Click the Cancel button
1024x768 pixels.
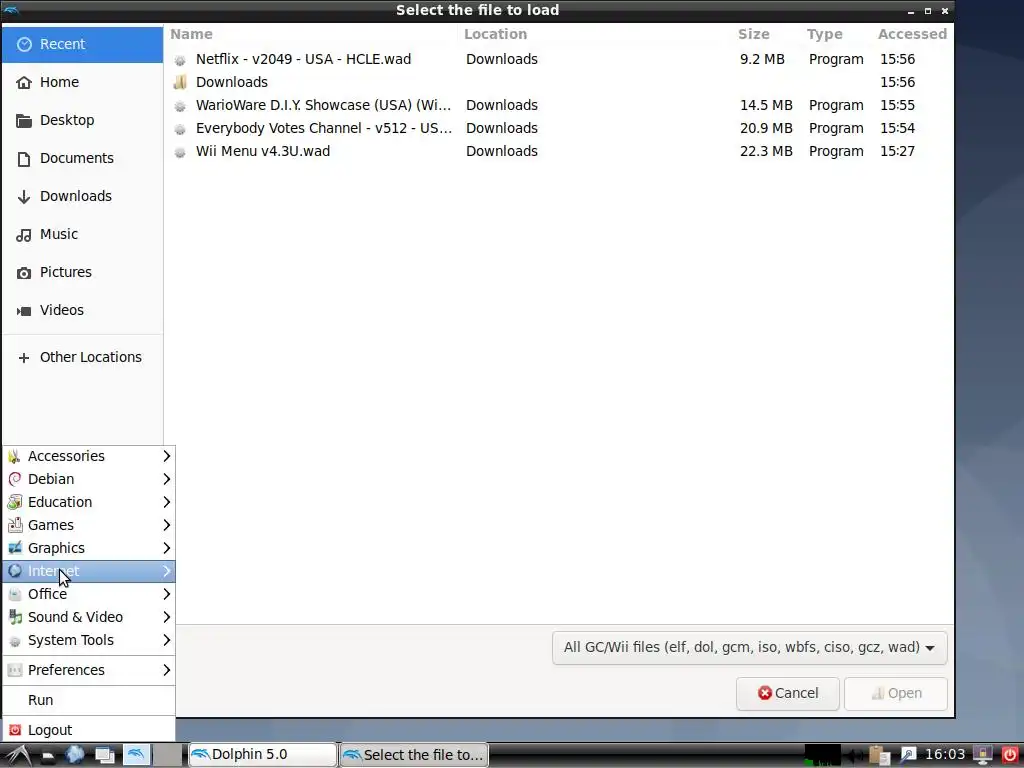click(x=788, y=693)
